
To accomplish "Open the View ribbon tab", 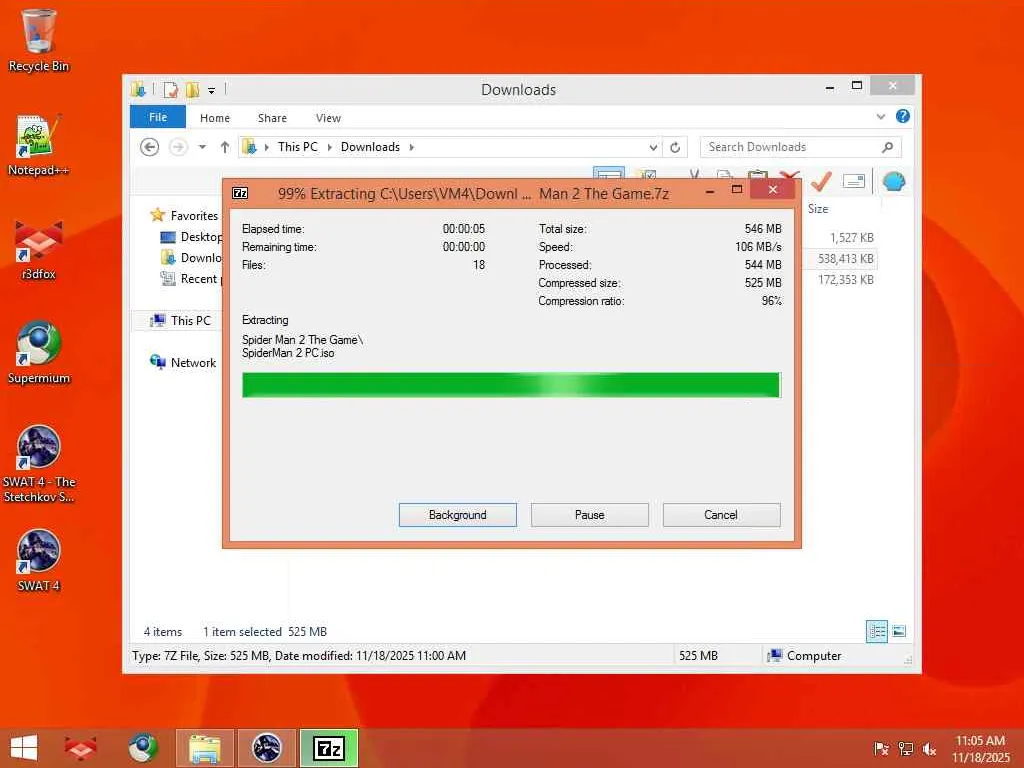I will (328, 118).
